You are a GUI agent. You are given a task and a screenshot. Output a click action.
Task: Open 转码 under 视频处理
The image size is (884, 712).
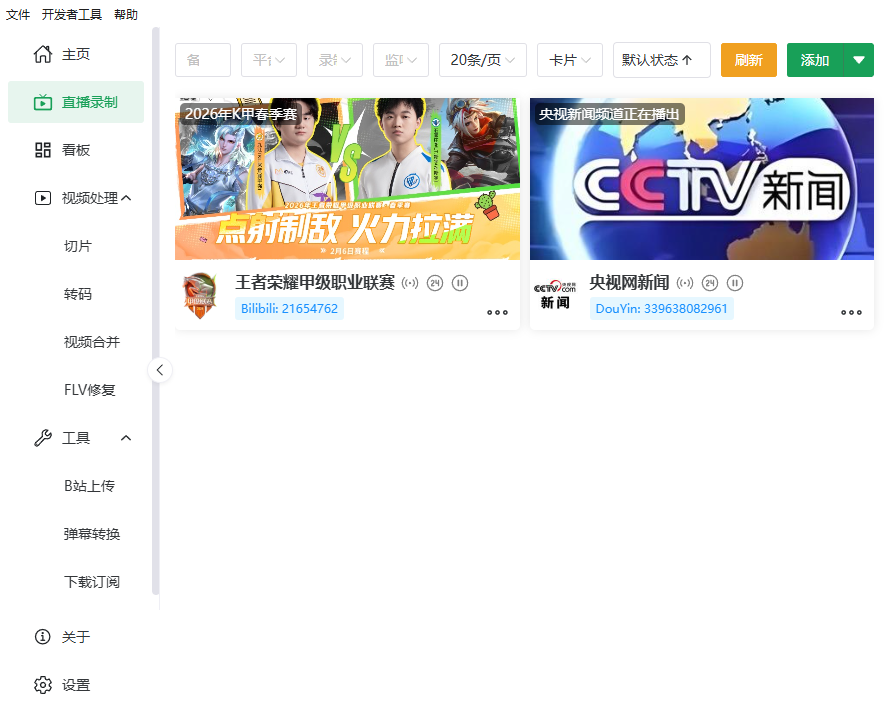point(78,294)
